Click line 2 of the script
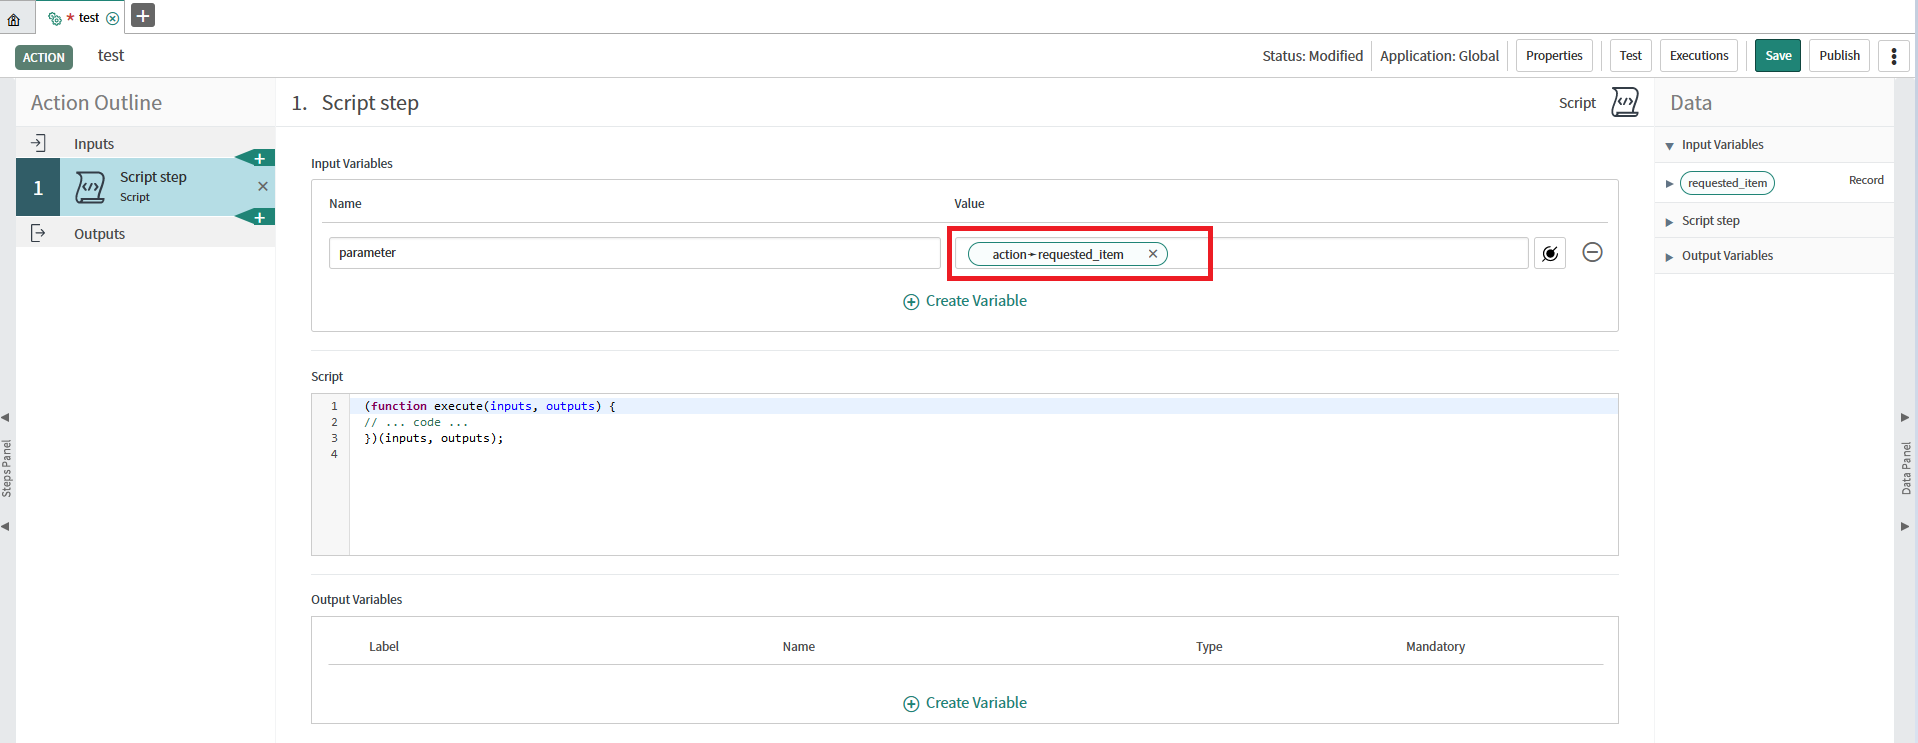The height and width of the screenshot is (743, 1918). [416, 422]
